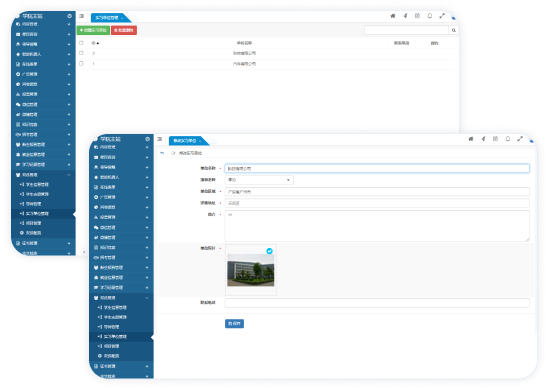Click the sidebar collapse hamburger icon in the edit form window
The width and height of the screenshot is (548, 390).
159,139
